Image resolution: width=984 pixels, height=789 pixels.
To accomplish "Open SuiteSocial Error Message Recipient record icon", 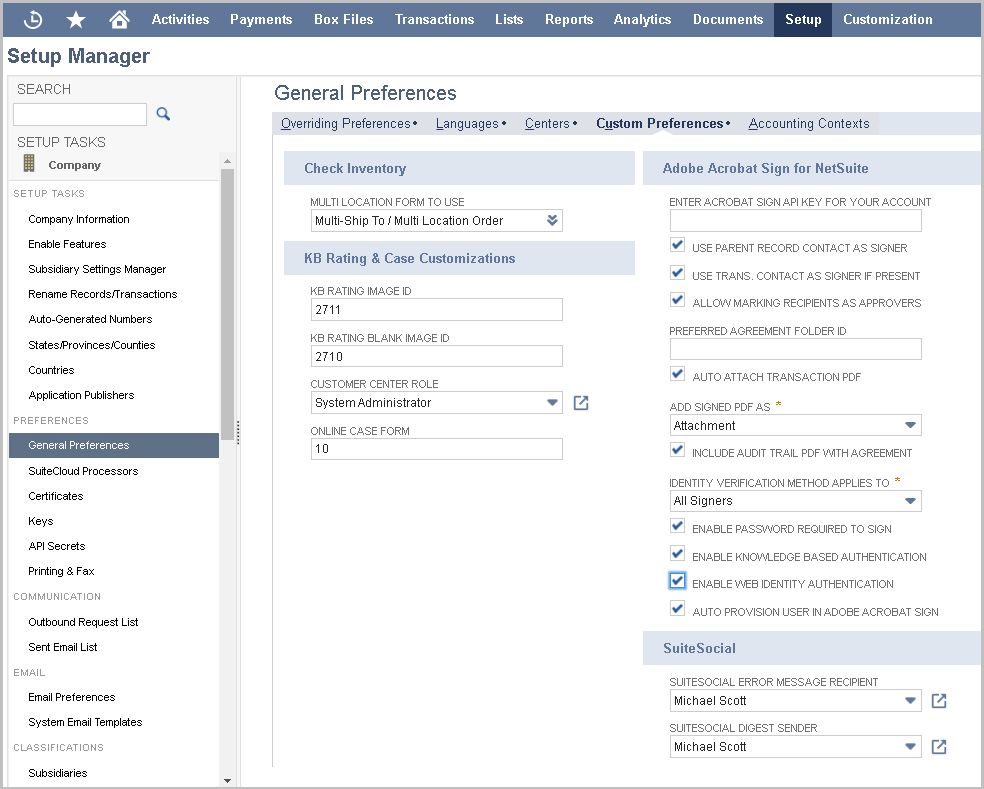I will click(x=939, y=700).
